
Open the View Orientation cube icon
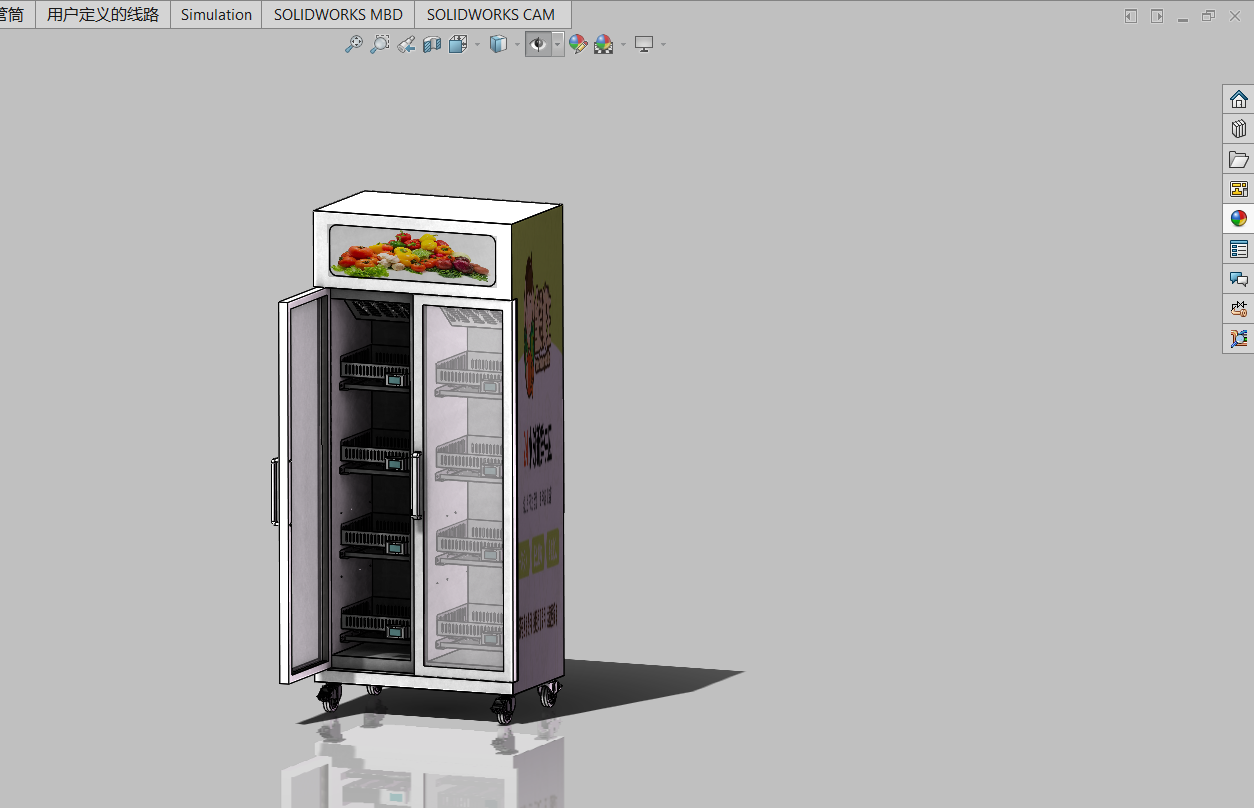click(x=458, y=44)
